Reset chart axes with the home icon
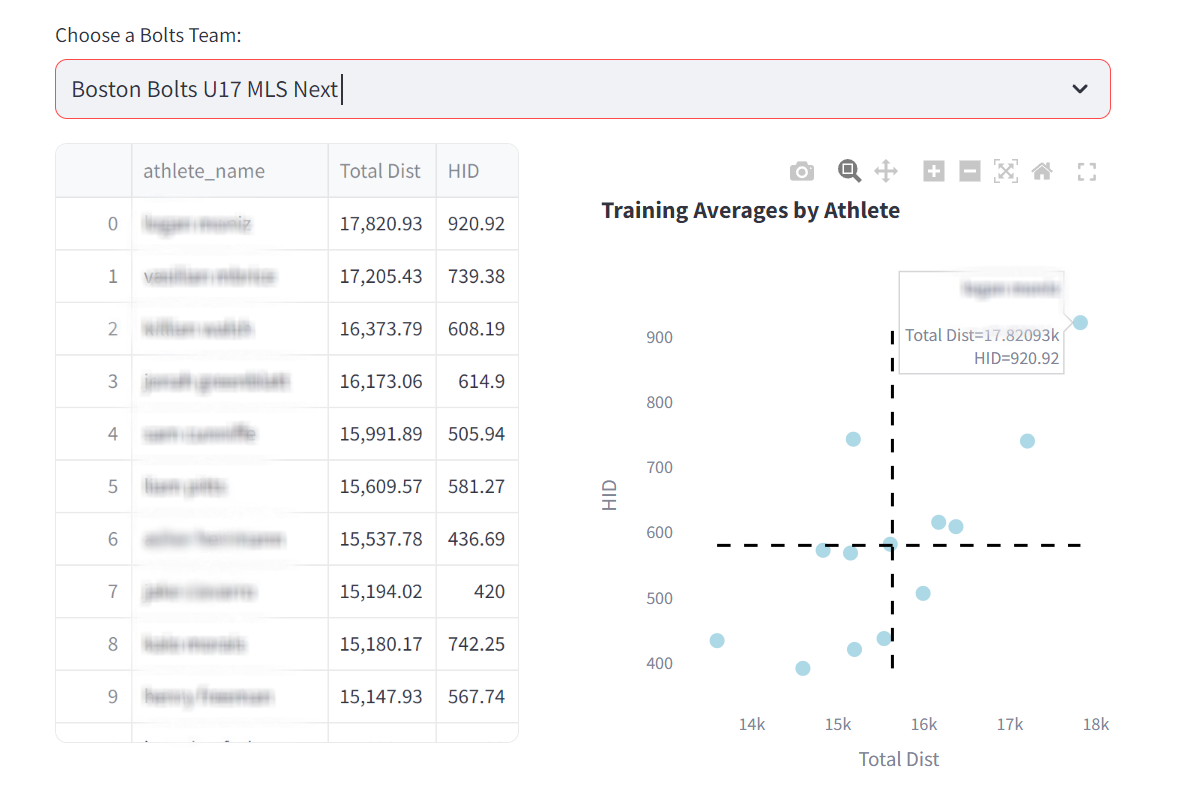 click(1041, 170)
